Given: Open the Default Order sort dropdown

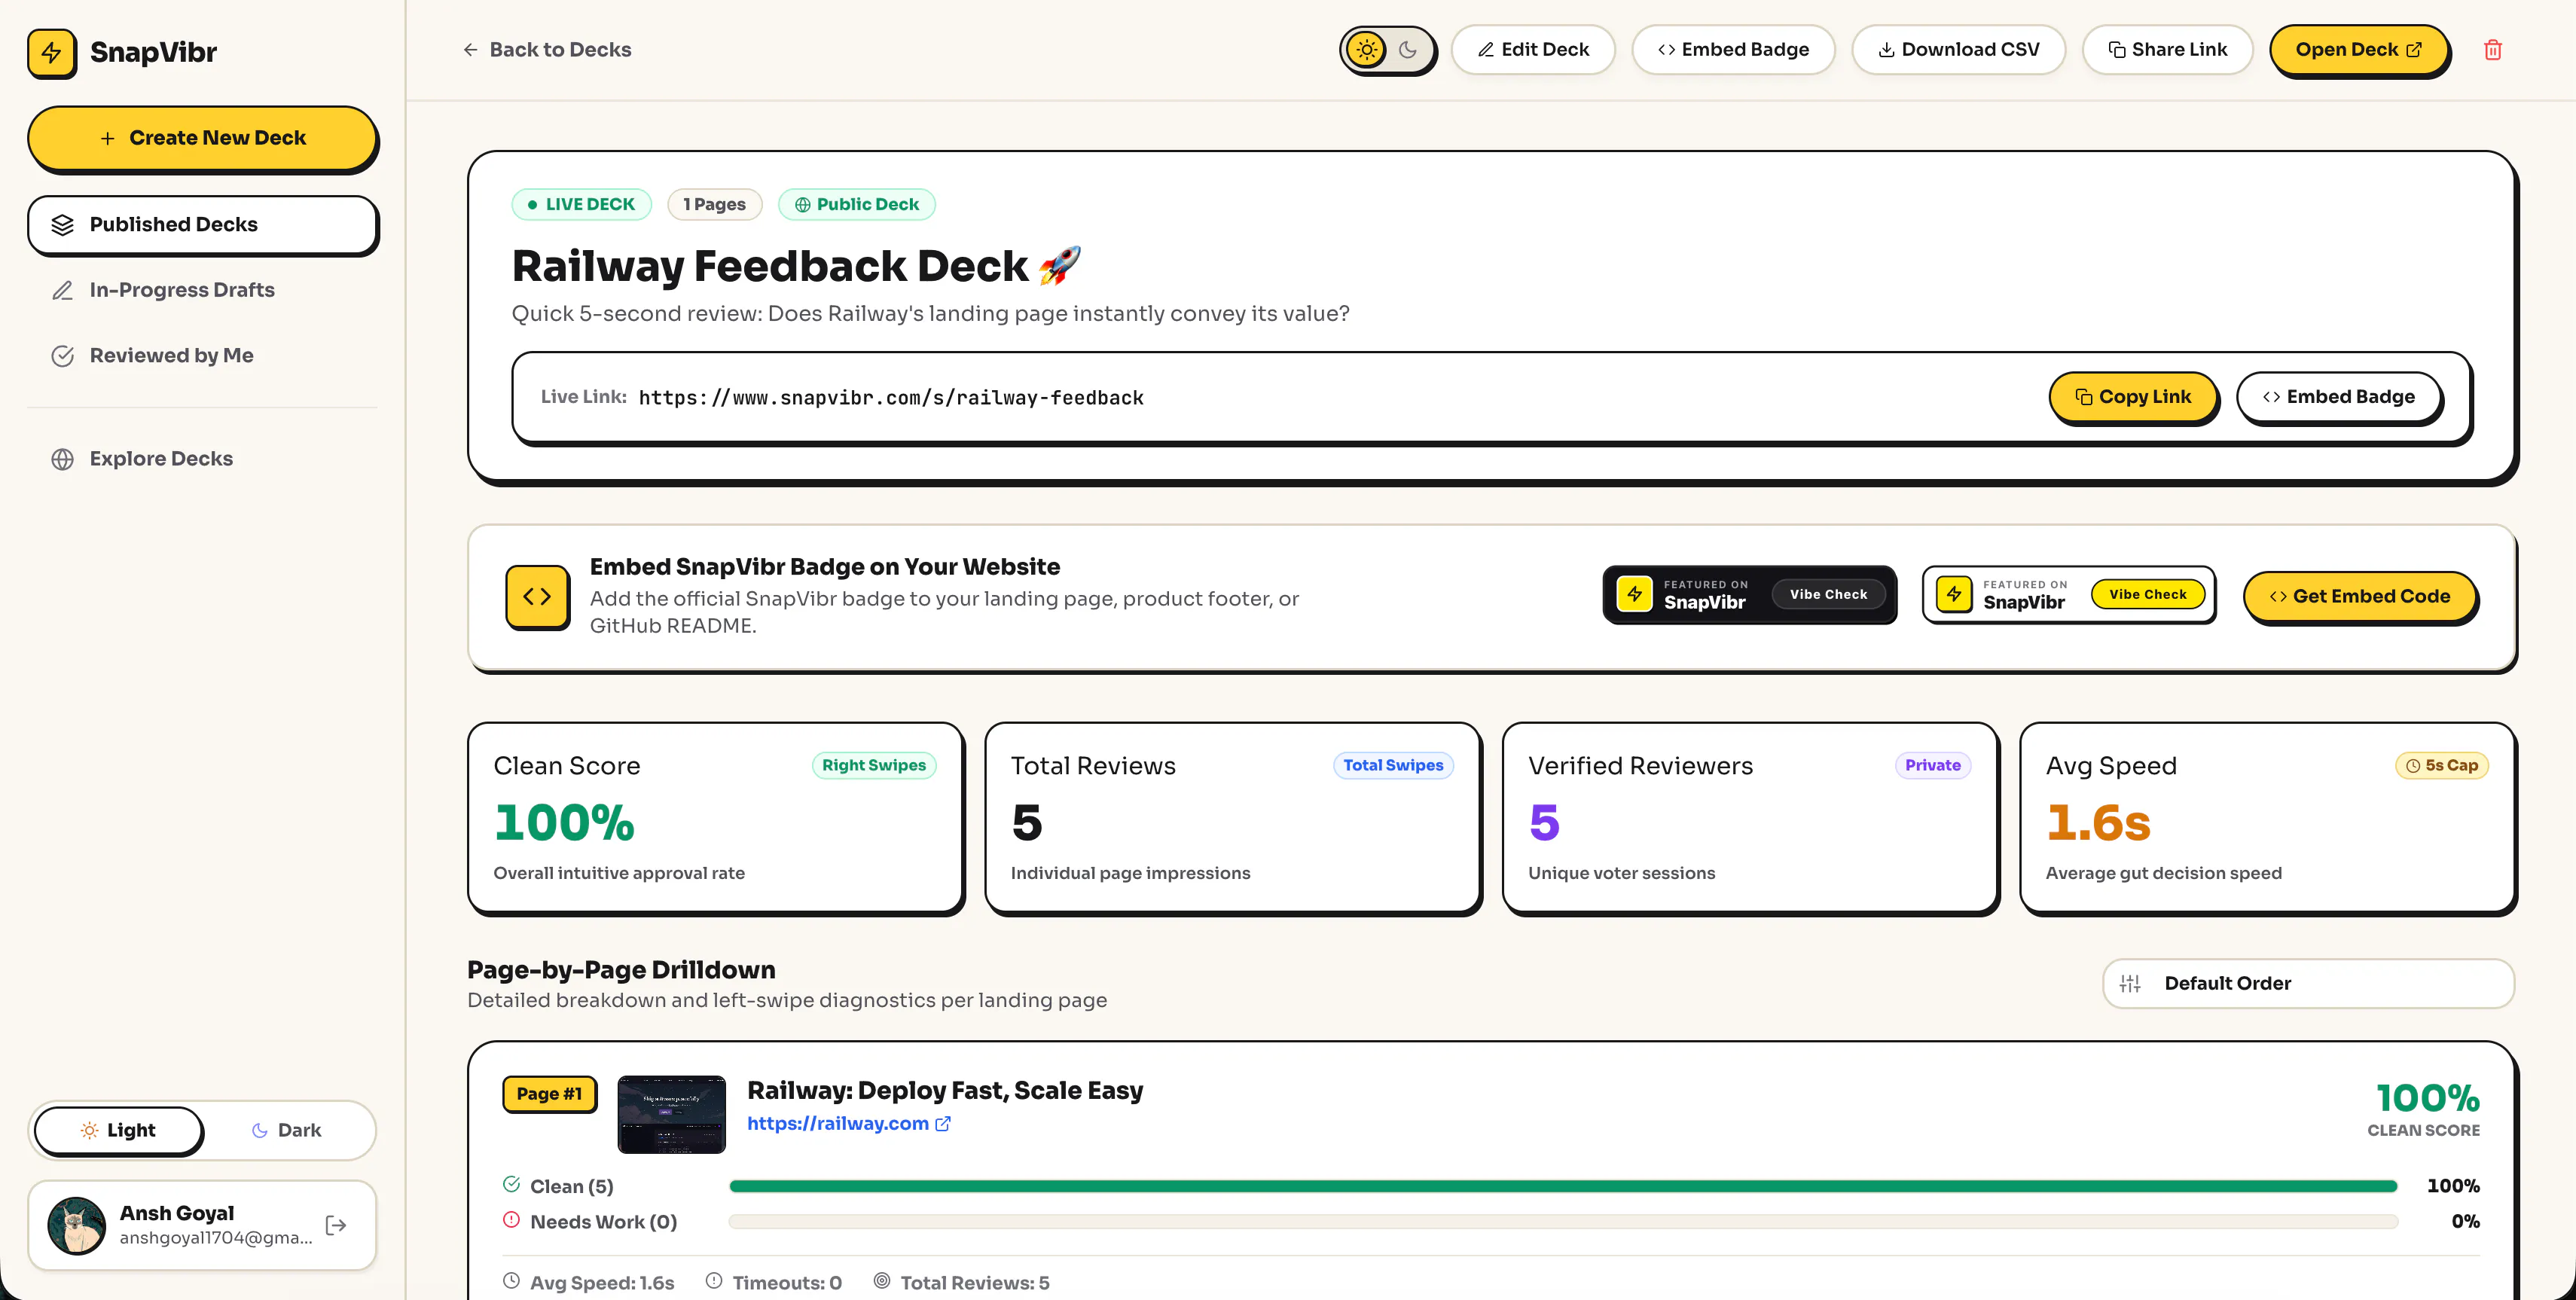Looking at the screenshot, I should click(2308, 984).
